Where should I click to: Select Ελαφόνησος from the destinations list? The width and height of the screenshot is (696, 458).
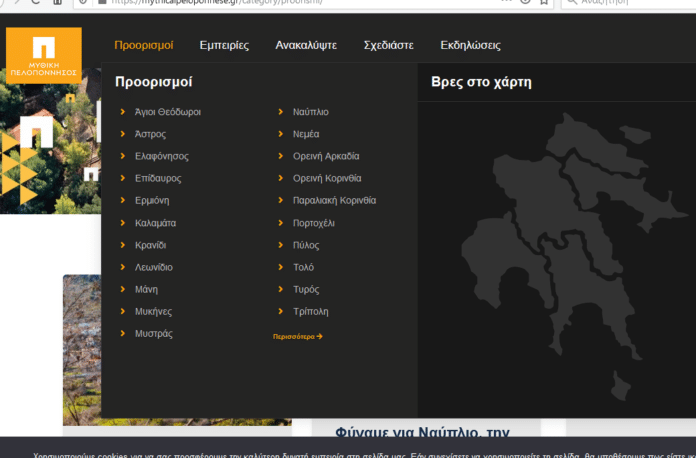(x=161, y=156)
